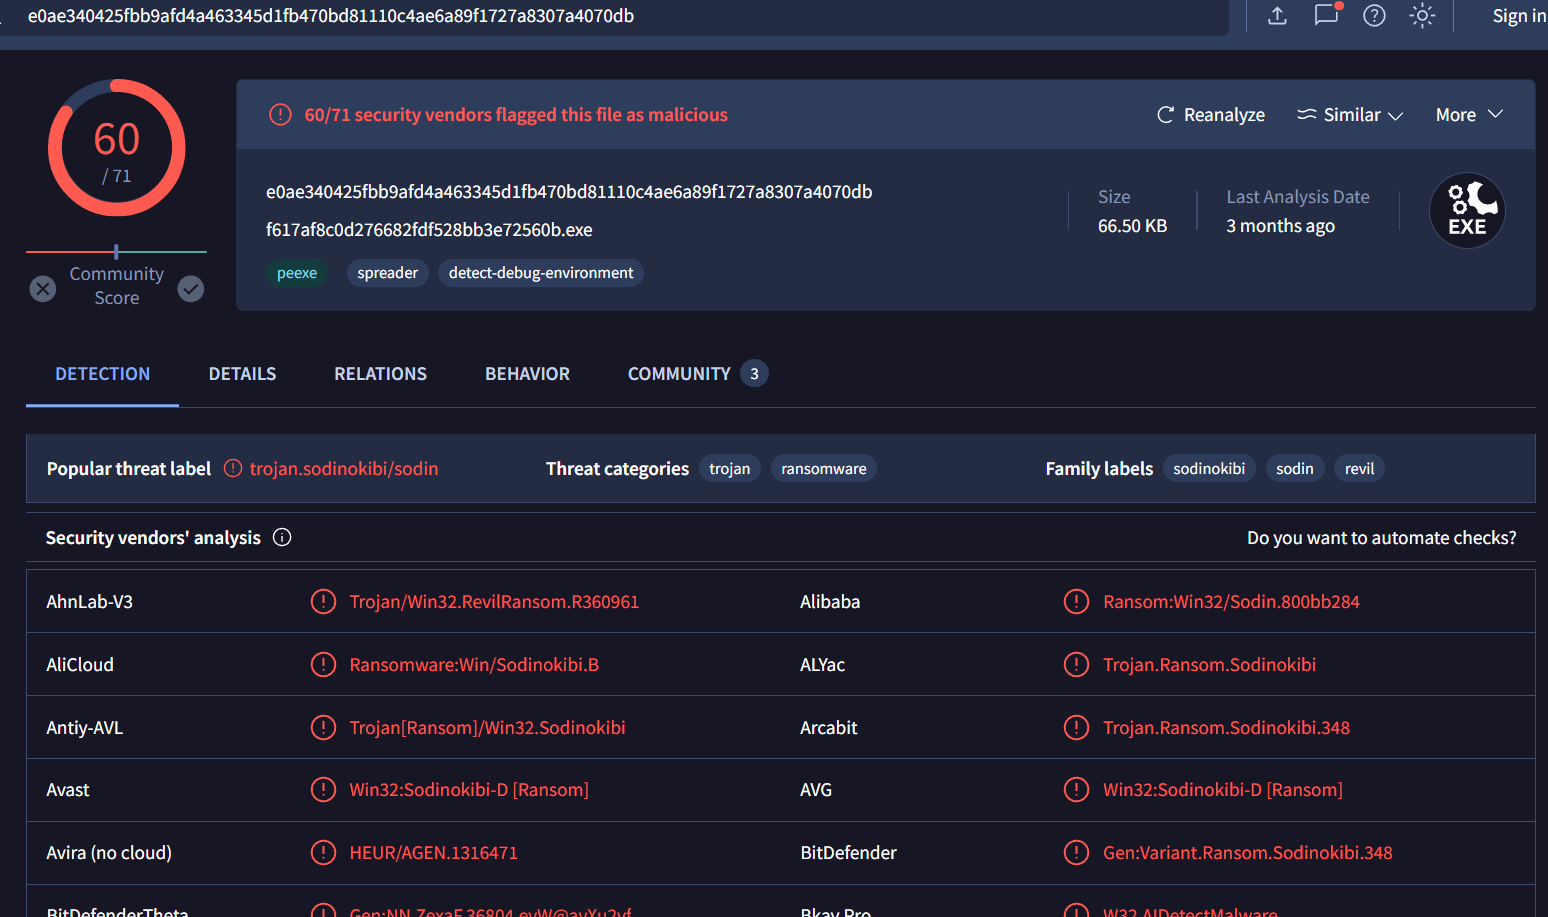Expand the Similar dropdown
The width and height of the screenshot is (1548, 917).
[1350, 115]
